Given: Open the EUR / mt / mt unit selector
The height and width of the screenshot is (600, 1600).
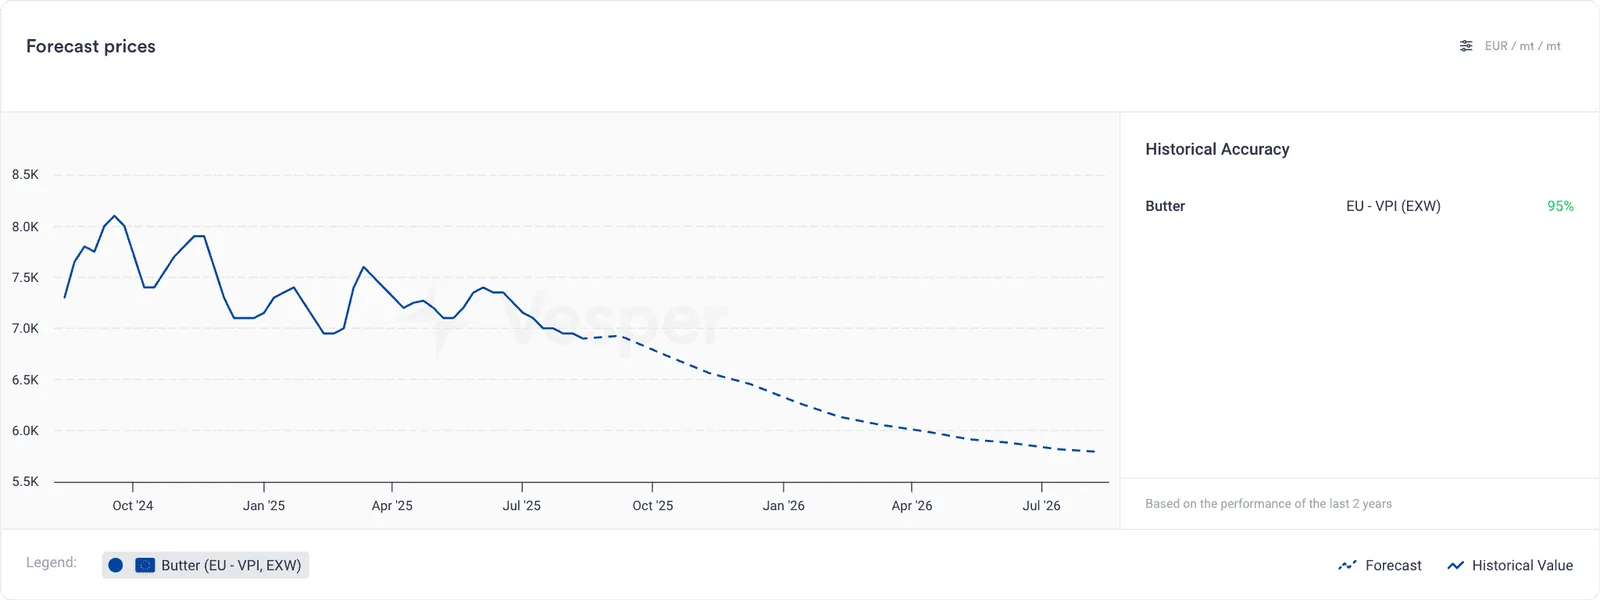Looking at the screenshot, I should coord(1511,46).
